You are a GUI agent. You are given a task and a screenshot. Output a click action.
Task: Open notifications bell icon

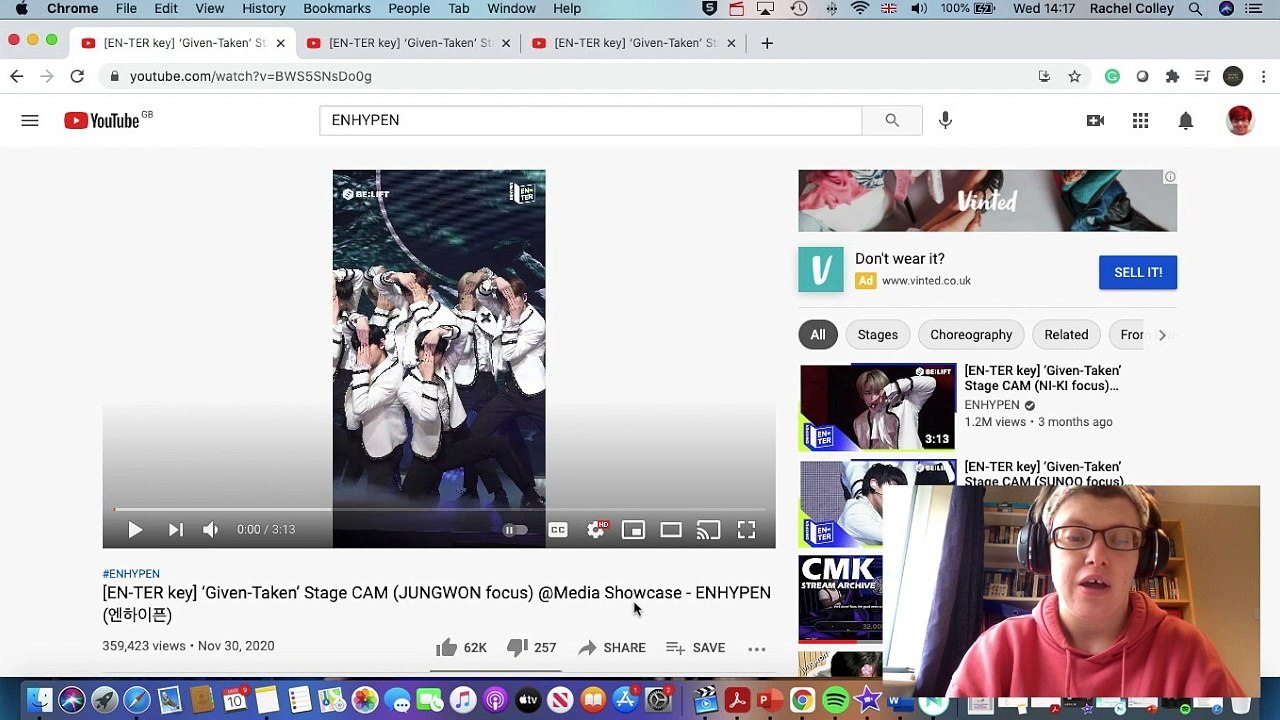coord(1185,121)
